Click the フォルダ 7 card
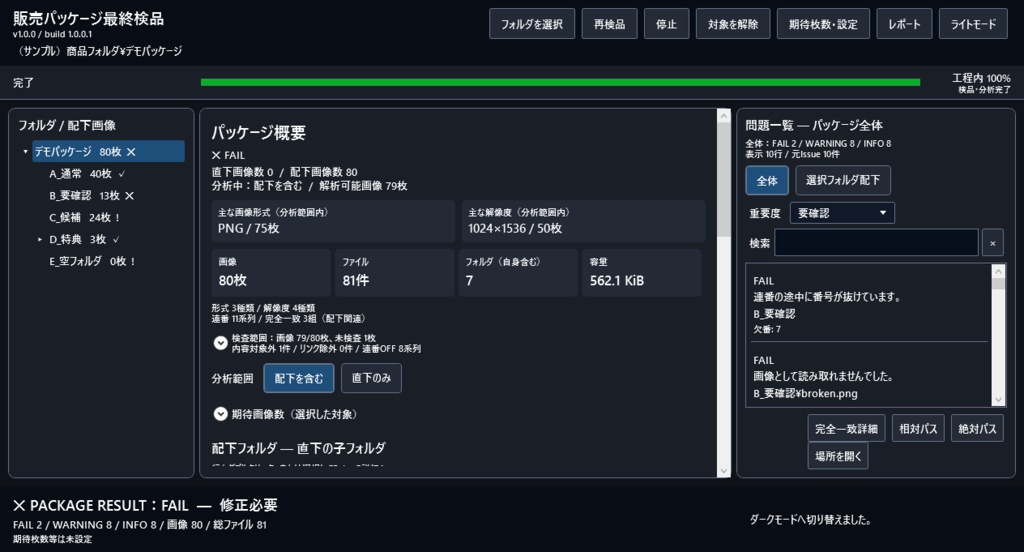This screenshot has width=1024, height=552. 518,272
